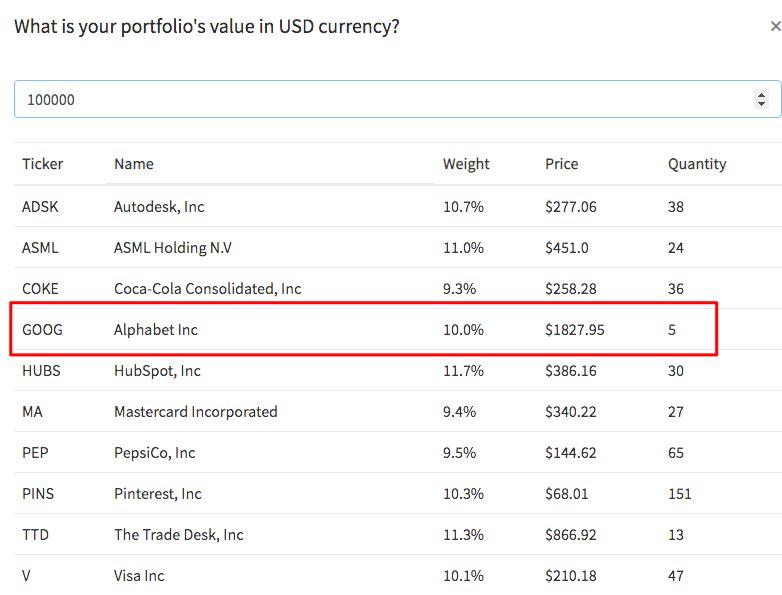Click Visa's price of $210.18

click(x=571, y=576)
